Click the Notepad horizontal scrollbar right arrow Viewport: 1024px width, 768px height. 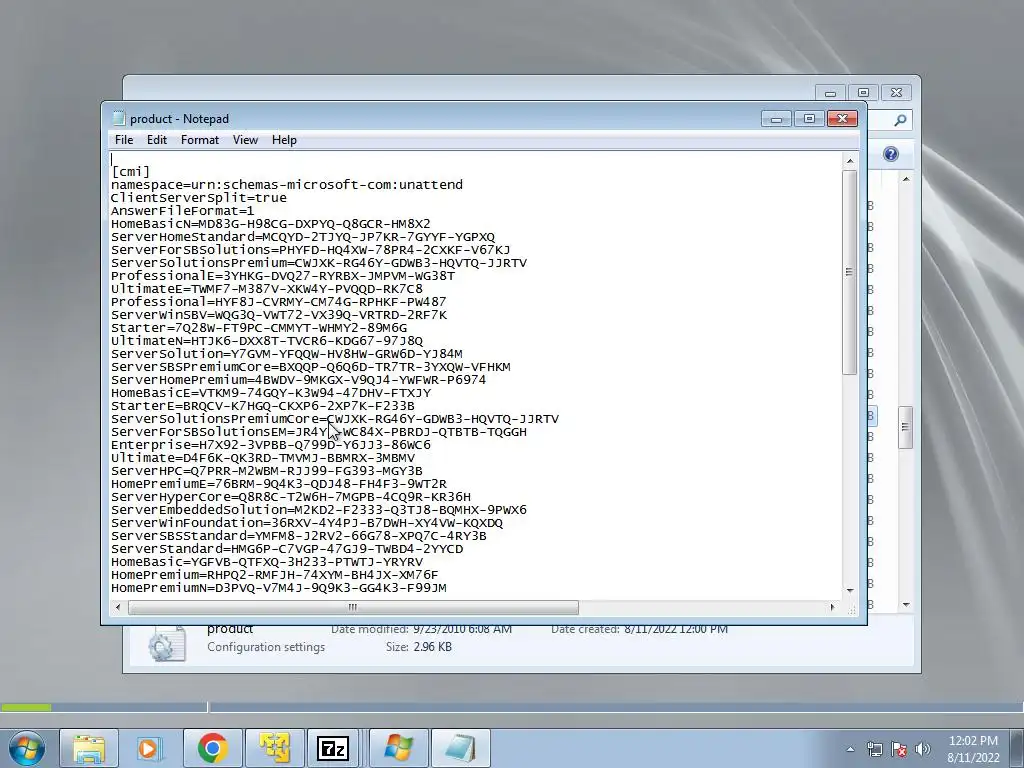832,607
